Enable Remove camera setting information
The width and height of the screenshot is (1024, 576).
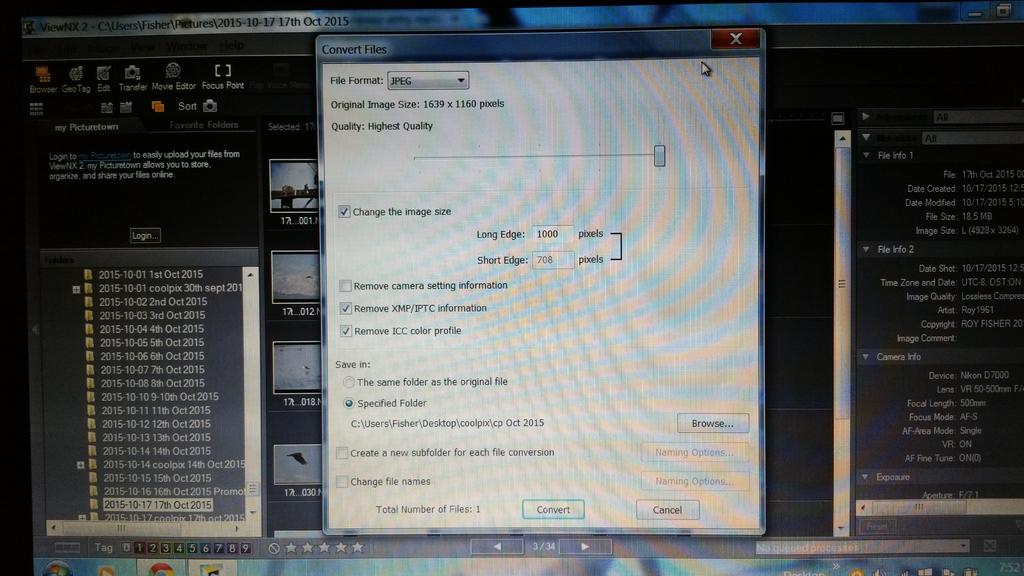[x=345, y=285]
